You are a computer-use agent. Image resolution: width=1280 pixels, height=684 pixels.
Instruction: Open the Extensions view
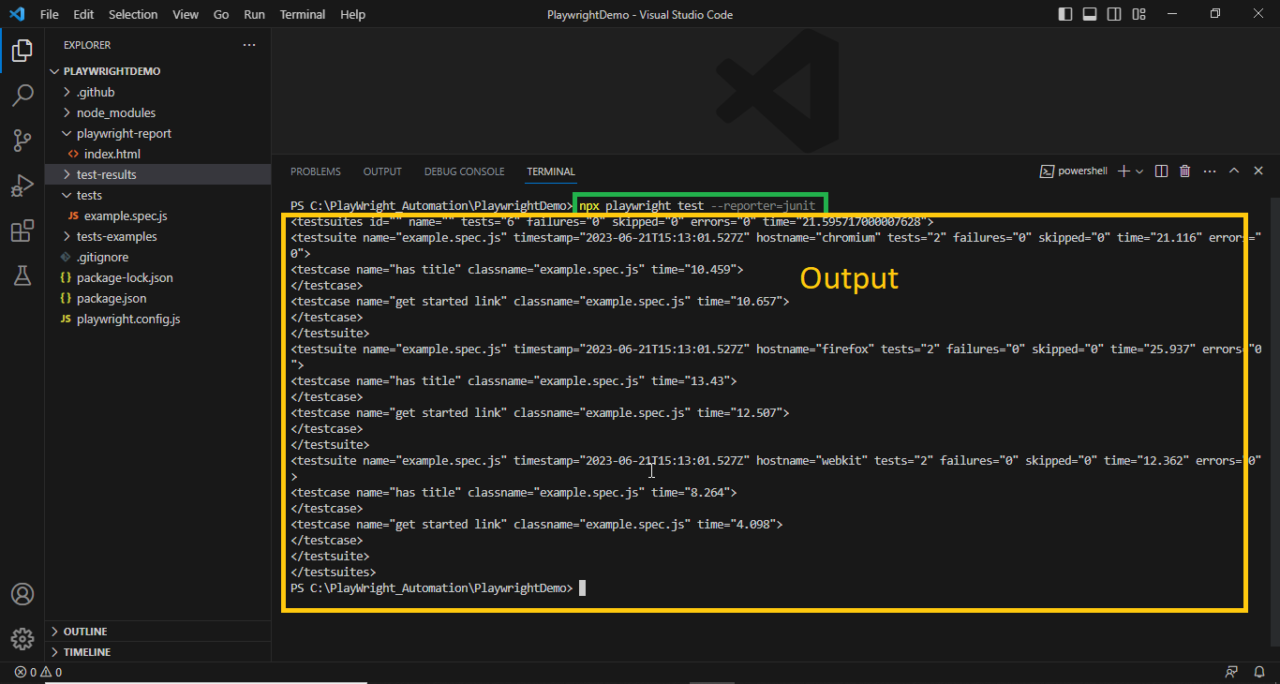[x=22, y=232]
